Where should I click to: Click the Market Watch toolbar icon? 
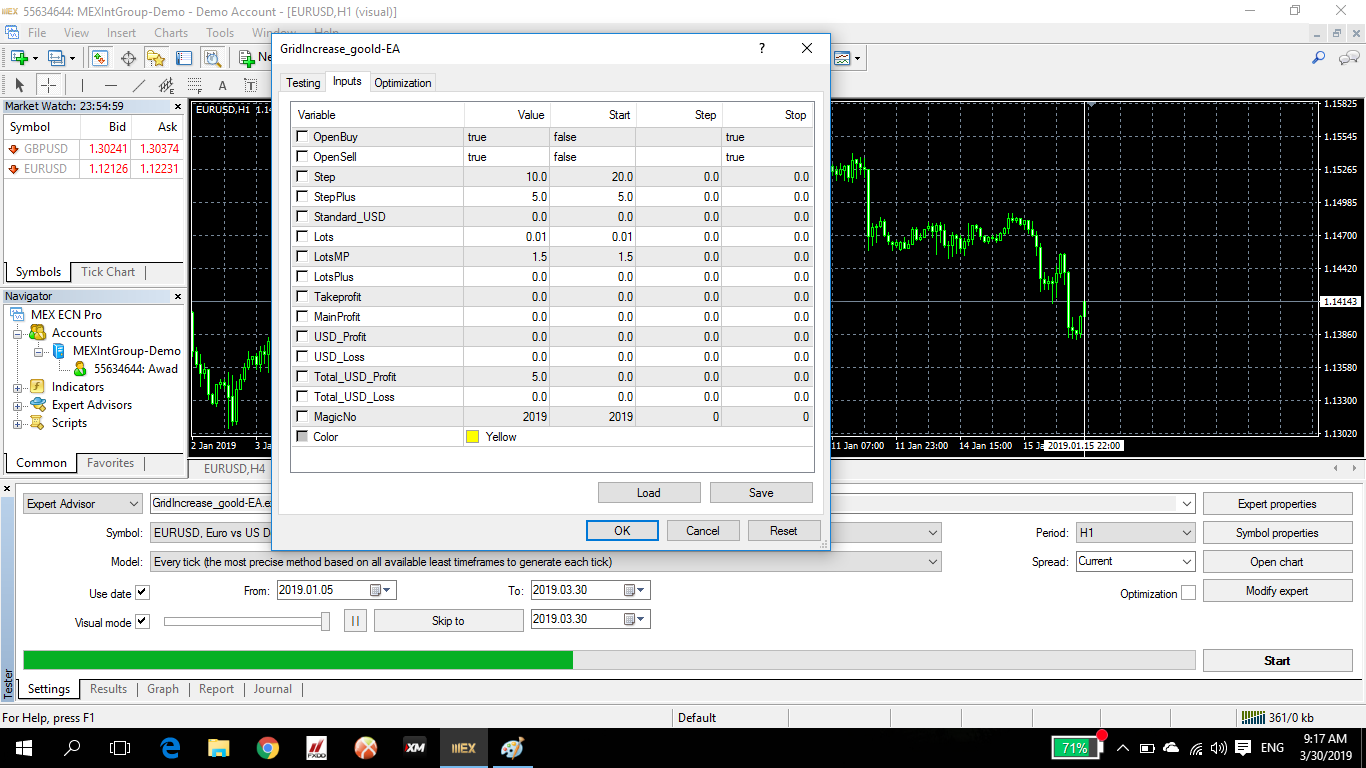click(x=100, y=58)
